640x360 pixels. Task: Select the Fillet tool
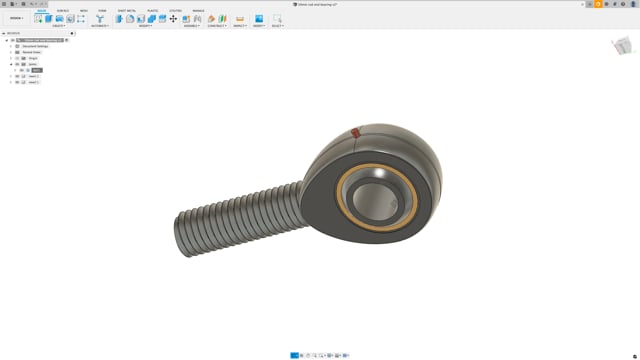pyautogui.click(x=130, y=19)
